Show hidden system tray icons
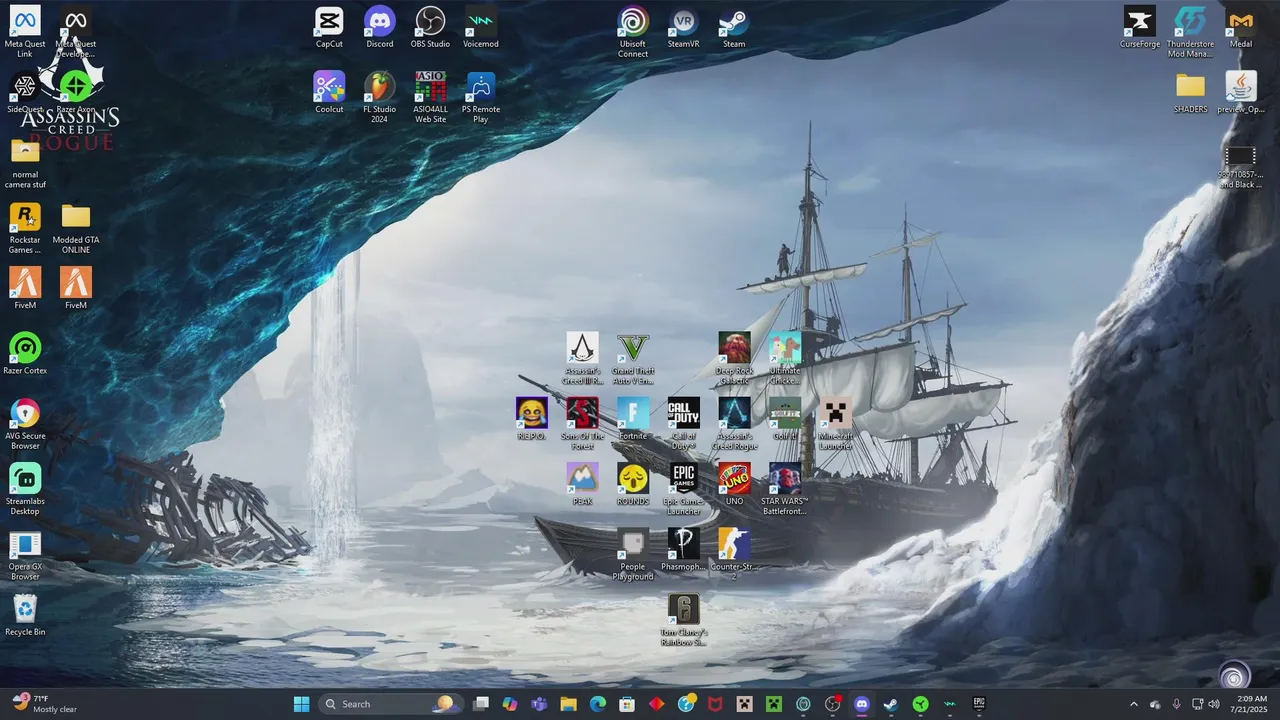Image resolution: width=1280 pixels, height=720 pixels. click(1133, 704)
